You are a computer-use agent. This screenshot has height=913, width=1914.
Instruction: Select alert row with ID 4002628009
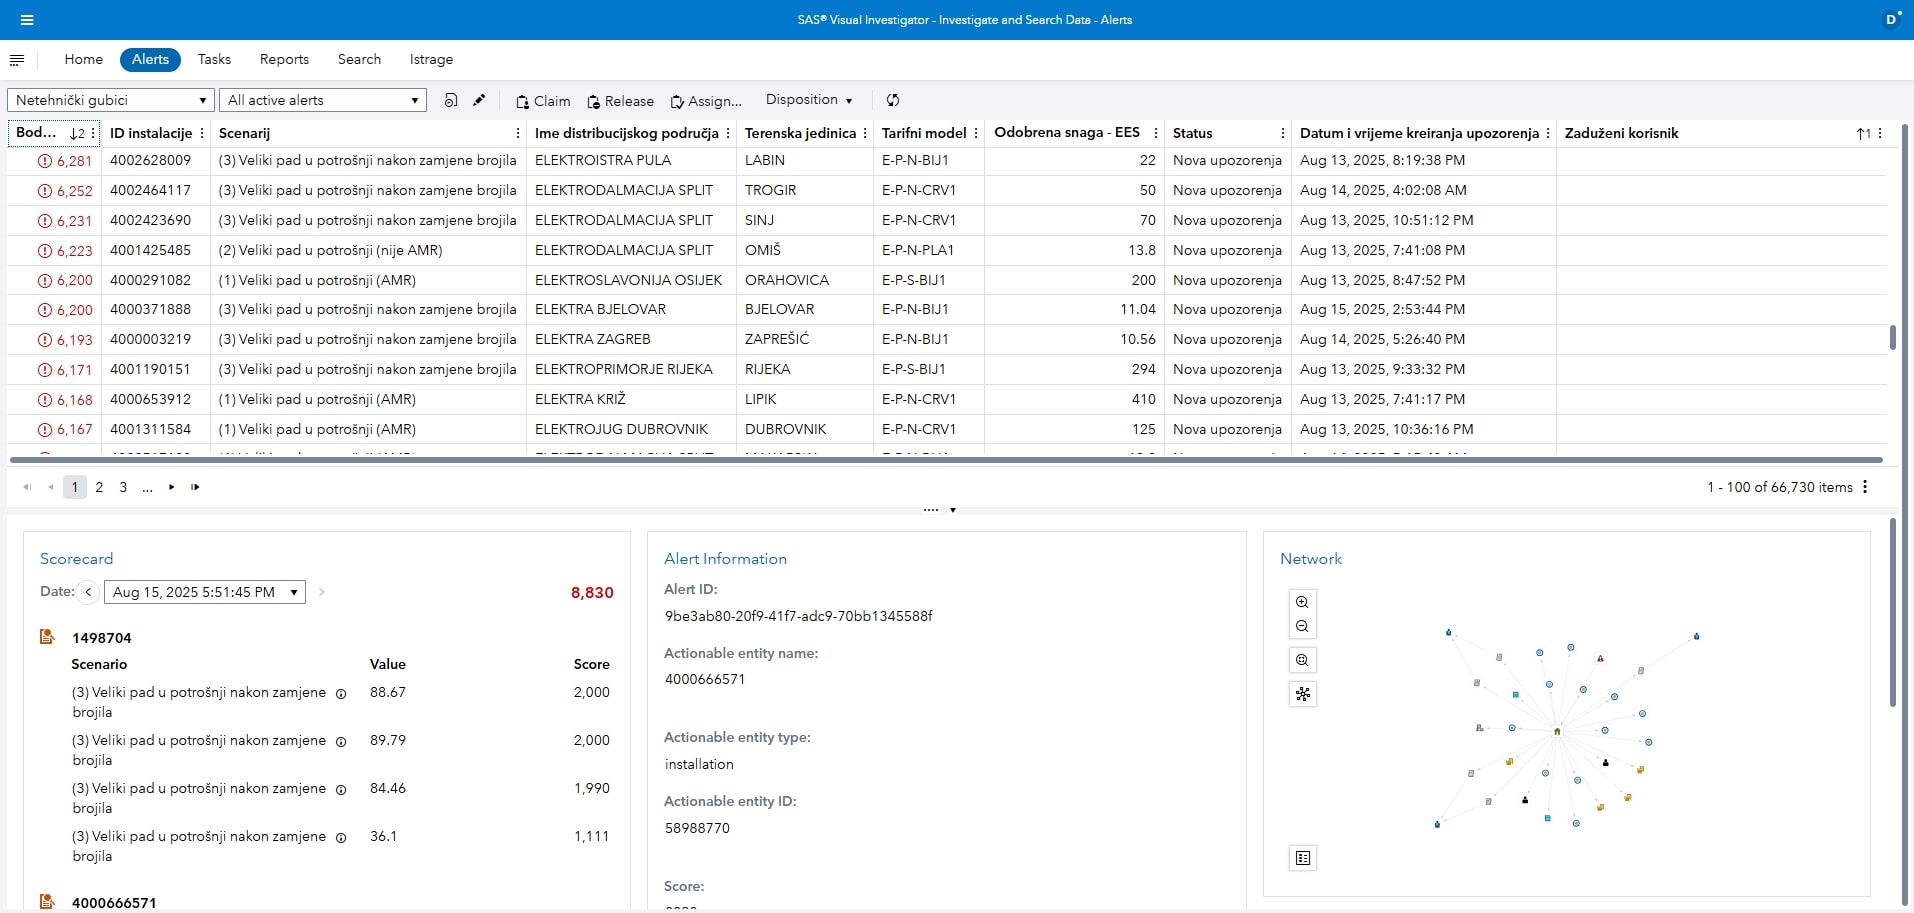pos(150,161)
